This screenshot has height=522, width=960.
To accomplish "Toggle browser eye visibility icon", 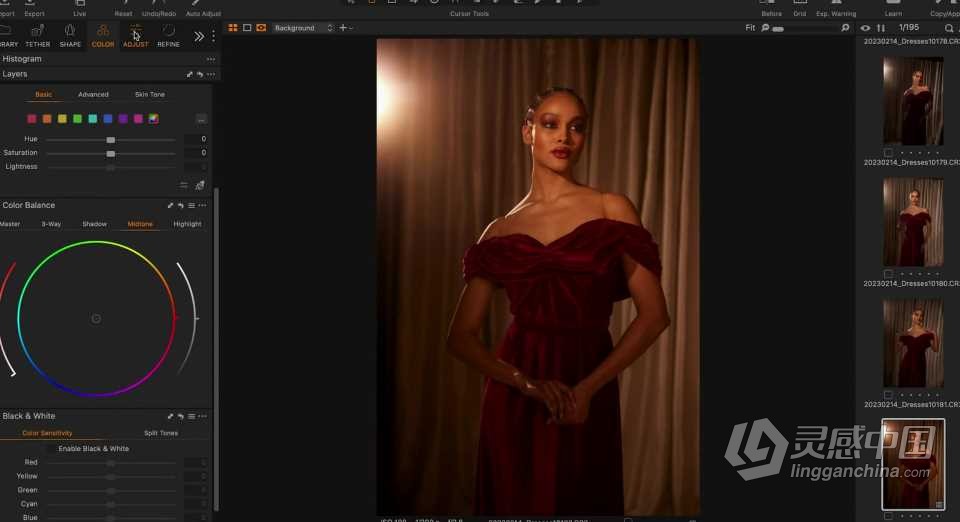I will [864, 28].
